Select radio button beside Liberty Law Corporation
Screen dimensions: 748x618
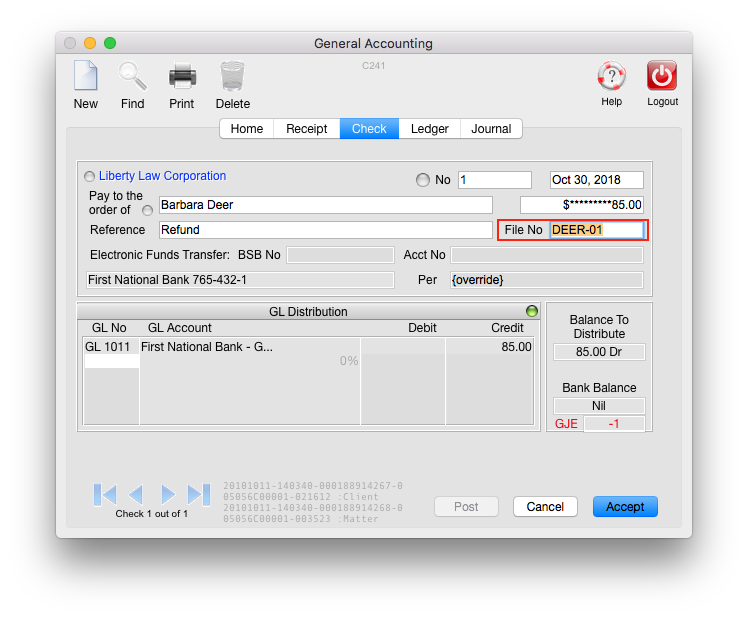[90, 177]
